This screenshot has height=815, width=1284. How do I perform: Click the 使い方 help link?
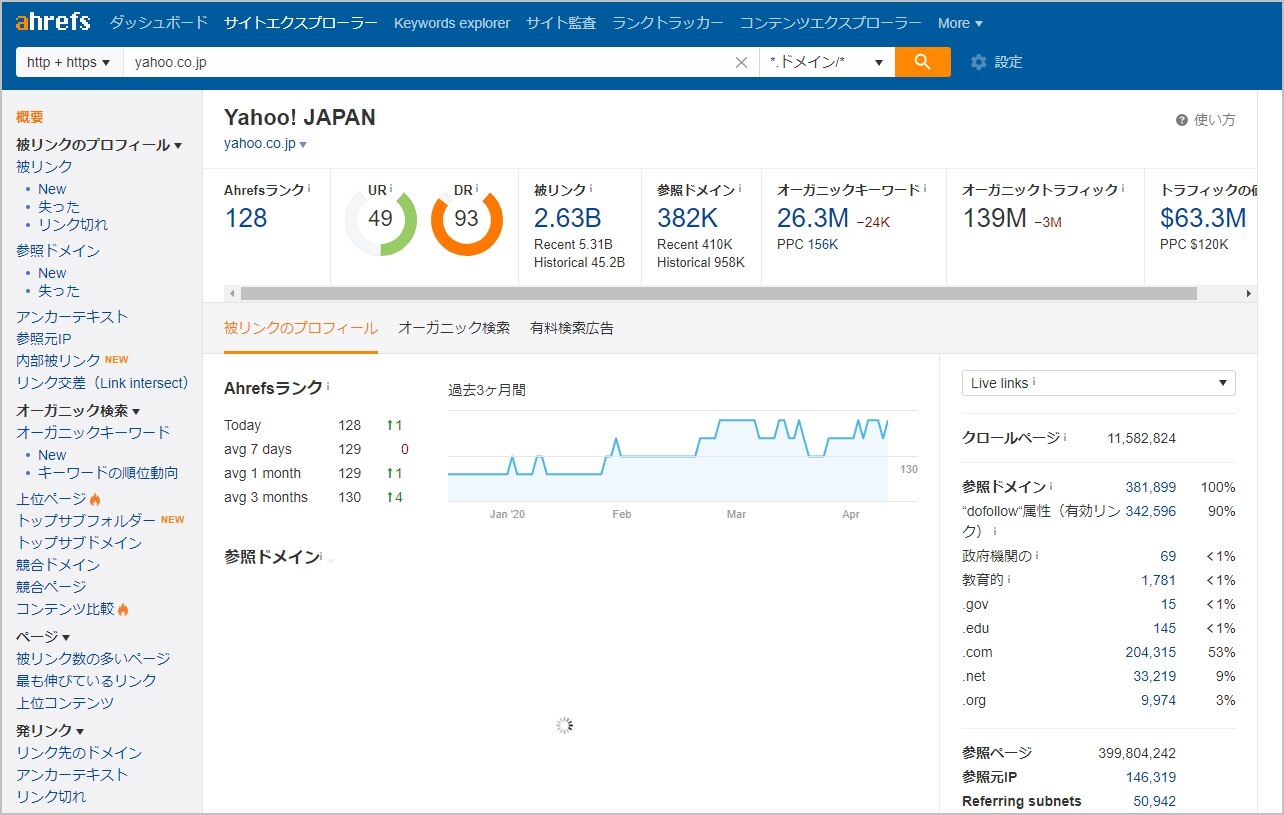(1214, 120)
